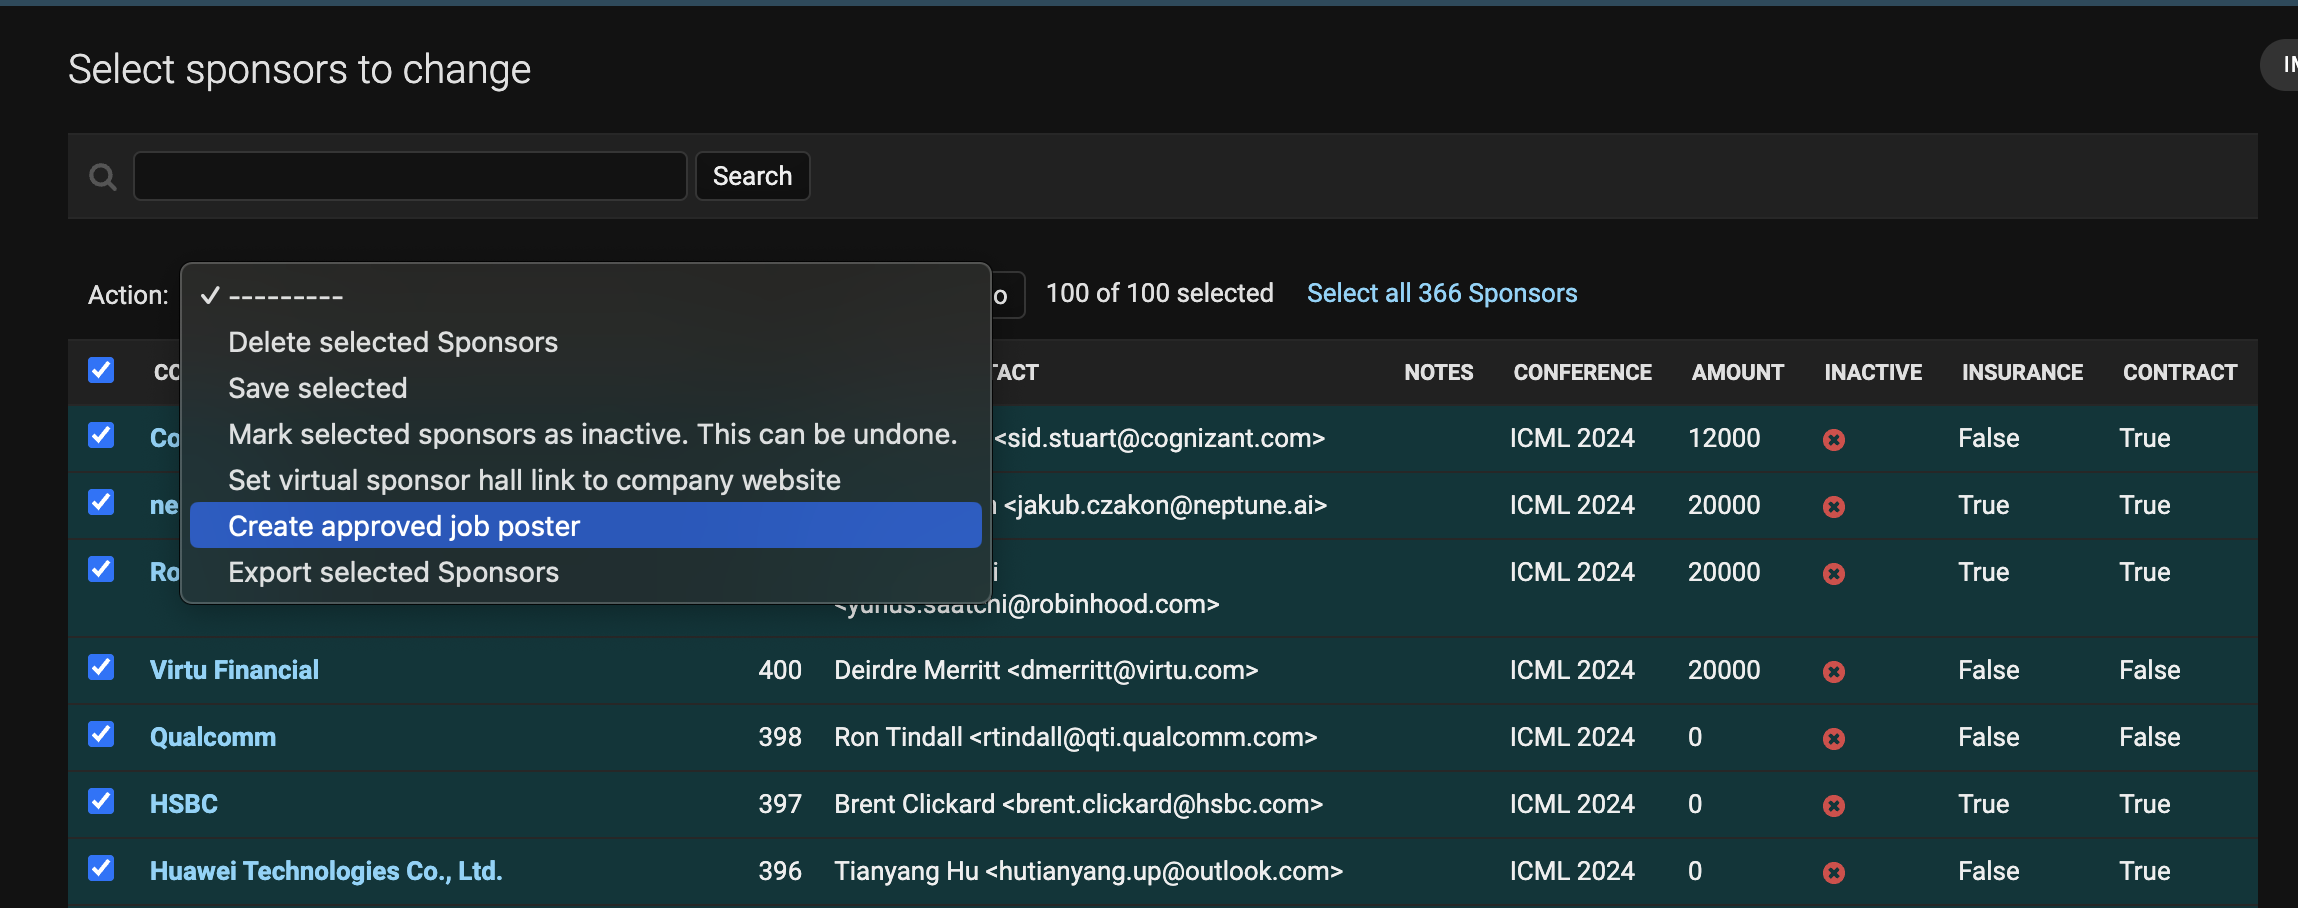Click inactive red X icon for Virtu Financial
Screen dimensions: 2298x908
coord(1834,672)
